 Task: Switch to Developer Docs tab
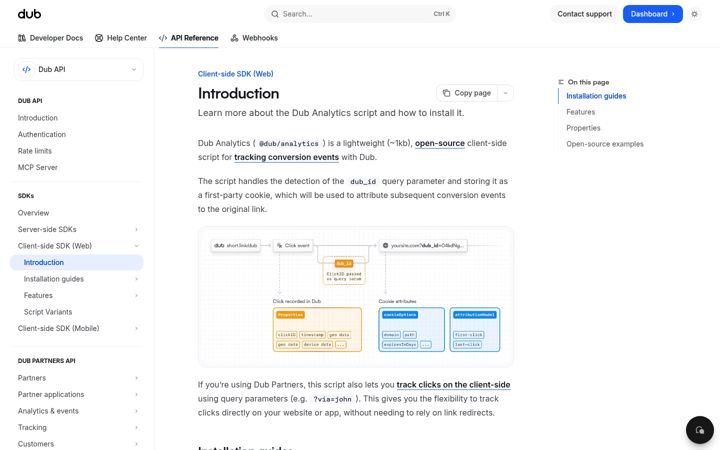pos(51,38)
